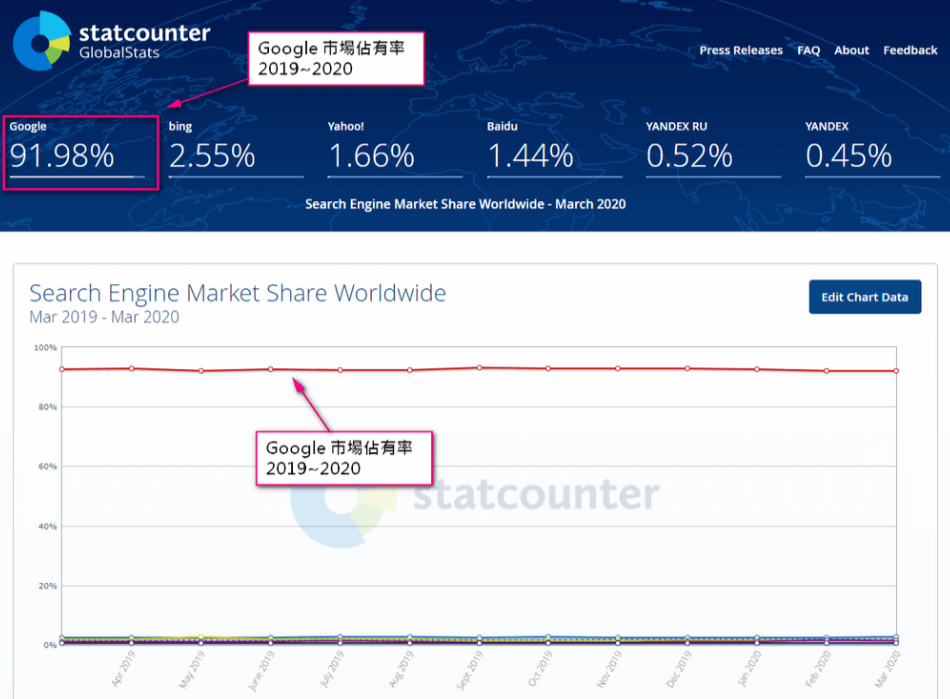Click the Mar 2019 - Mar 2020 date range
Image resolution: width=950 pixels, height=699 pixels.
104,317
